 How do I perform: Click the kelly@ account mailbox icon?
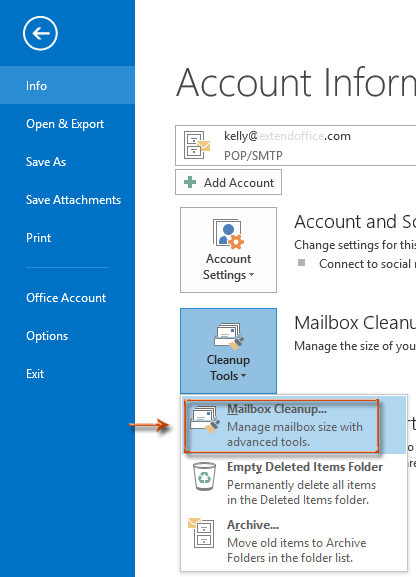pyautogui.click(x=197, y=145)
